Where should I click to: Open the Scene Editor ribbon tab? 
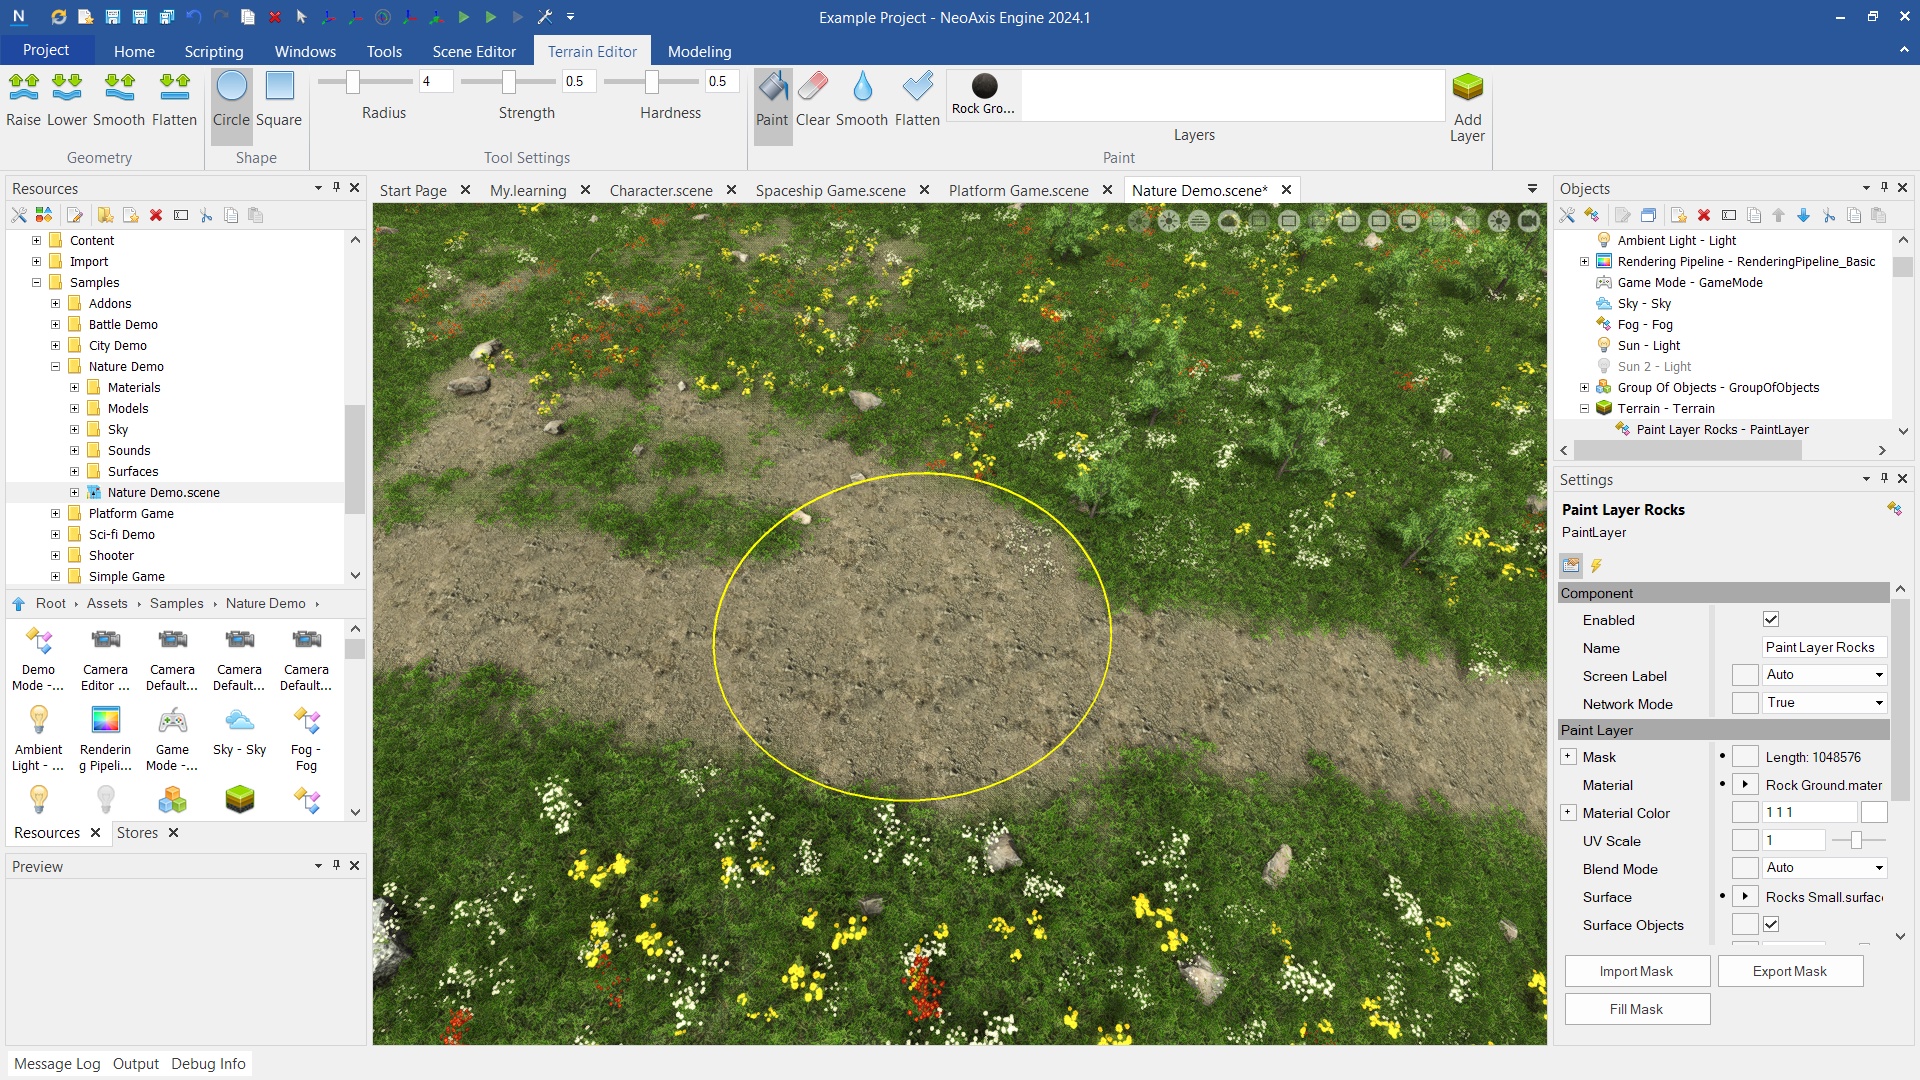474,51
